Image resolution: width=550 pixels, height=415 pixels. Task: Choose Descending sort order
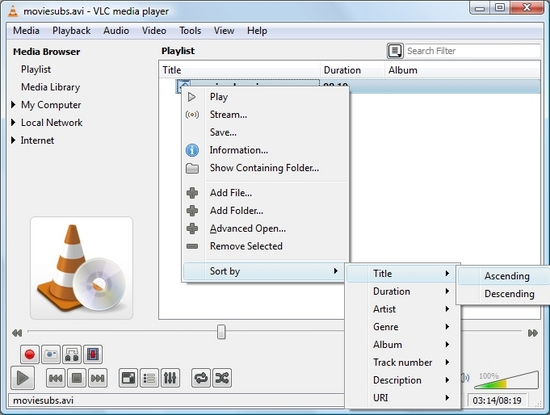point(504,294)
